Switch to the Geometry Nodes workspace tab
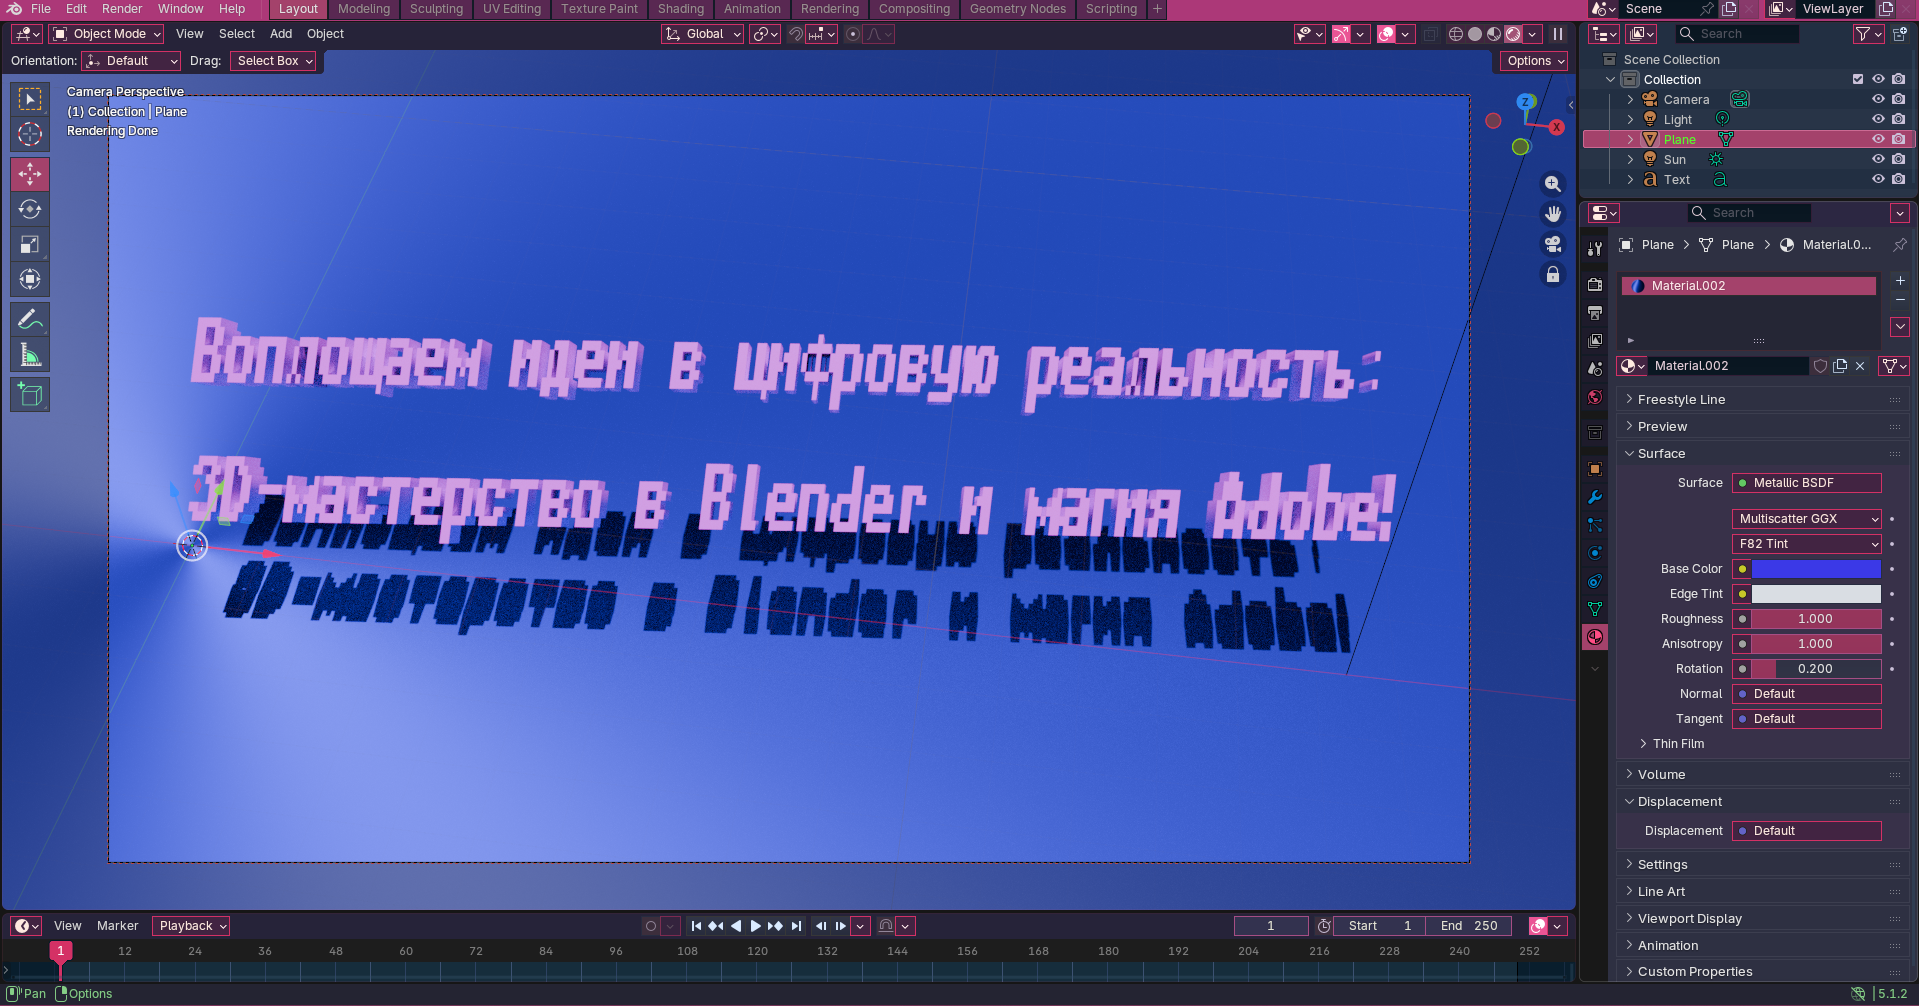 (1018, 9)
